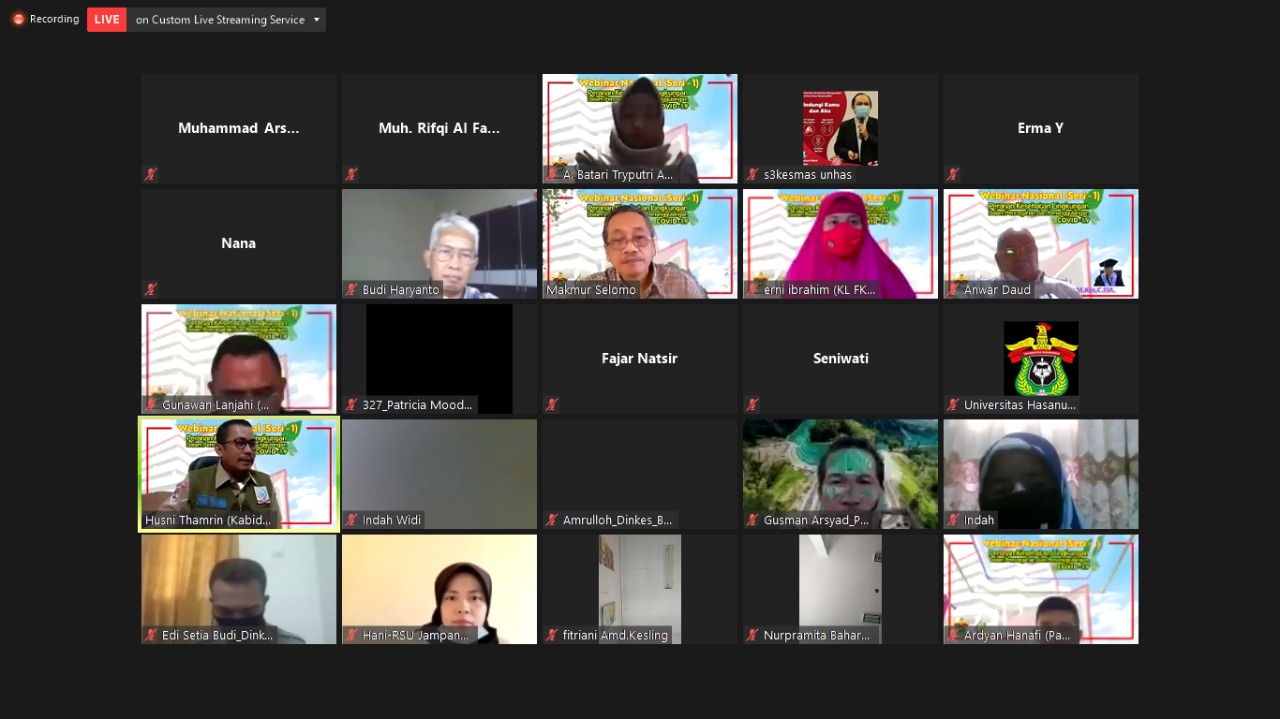The height and width of the screenshot is (719, 1280).
Task: Click the Recording status text
Action: point(54,19)
